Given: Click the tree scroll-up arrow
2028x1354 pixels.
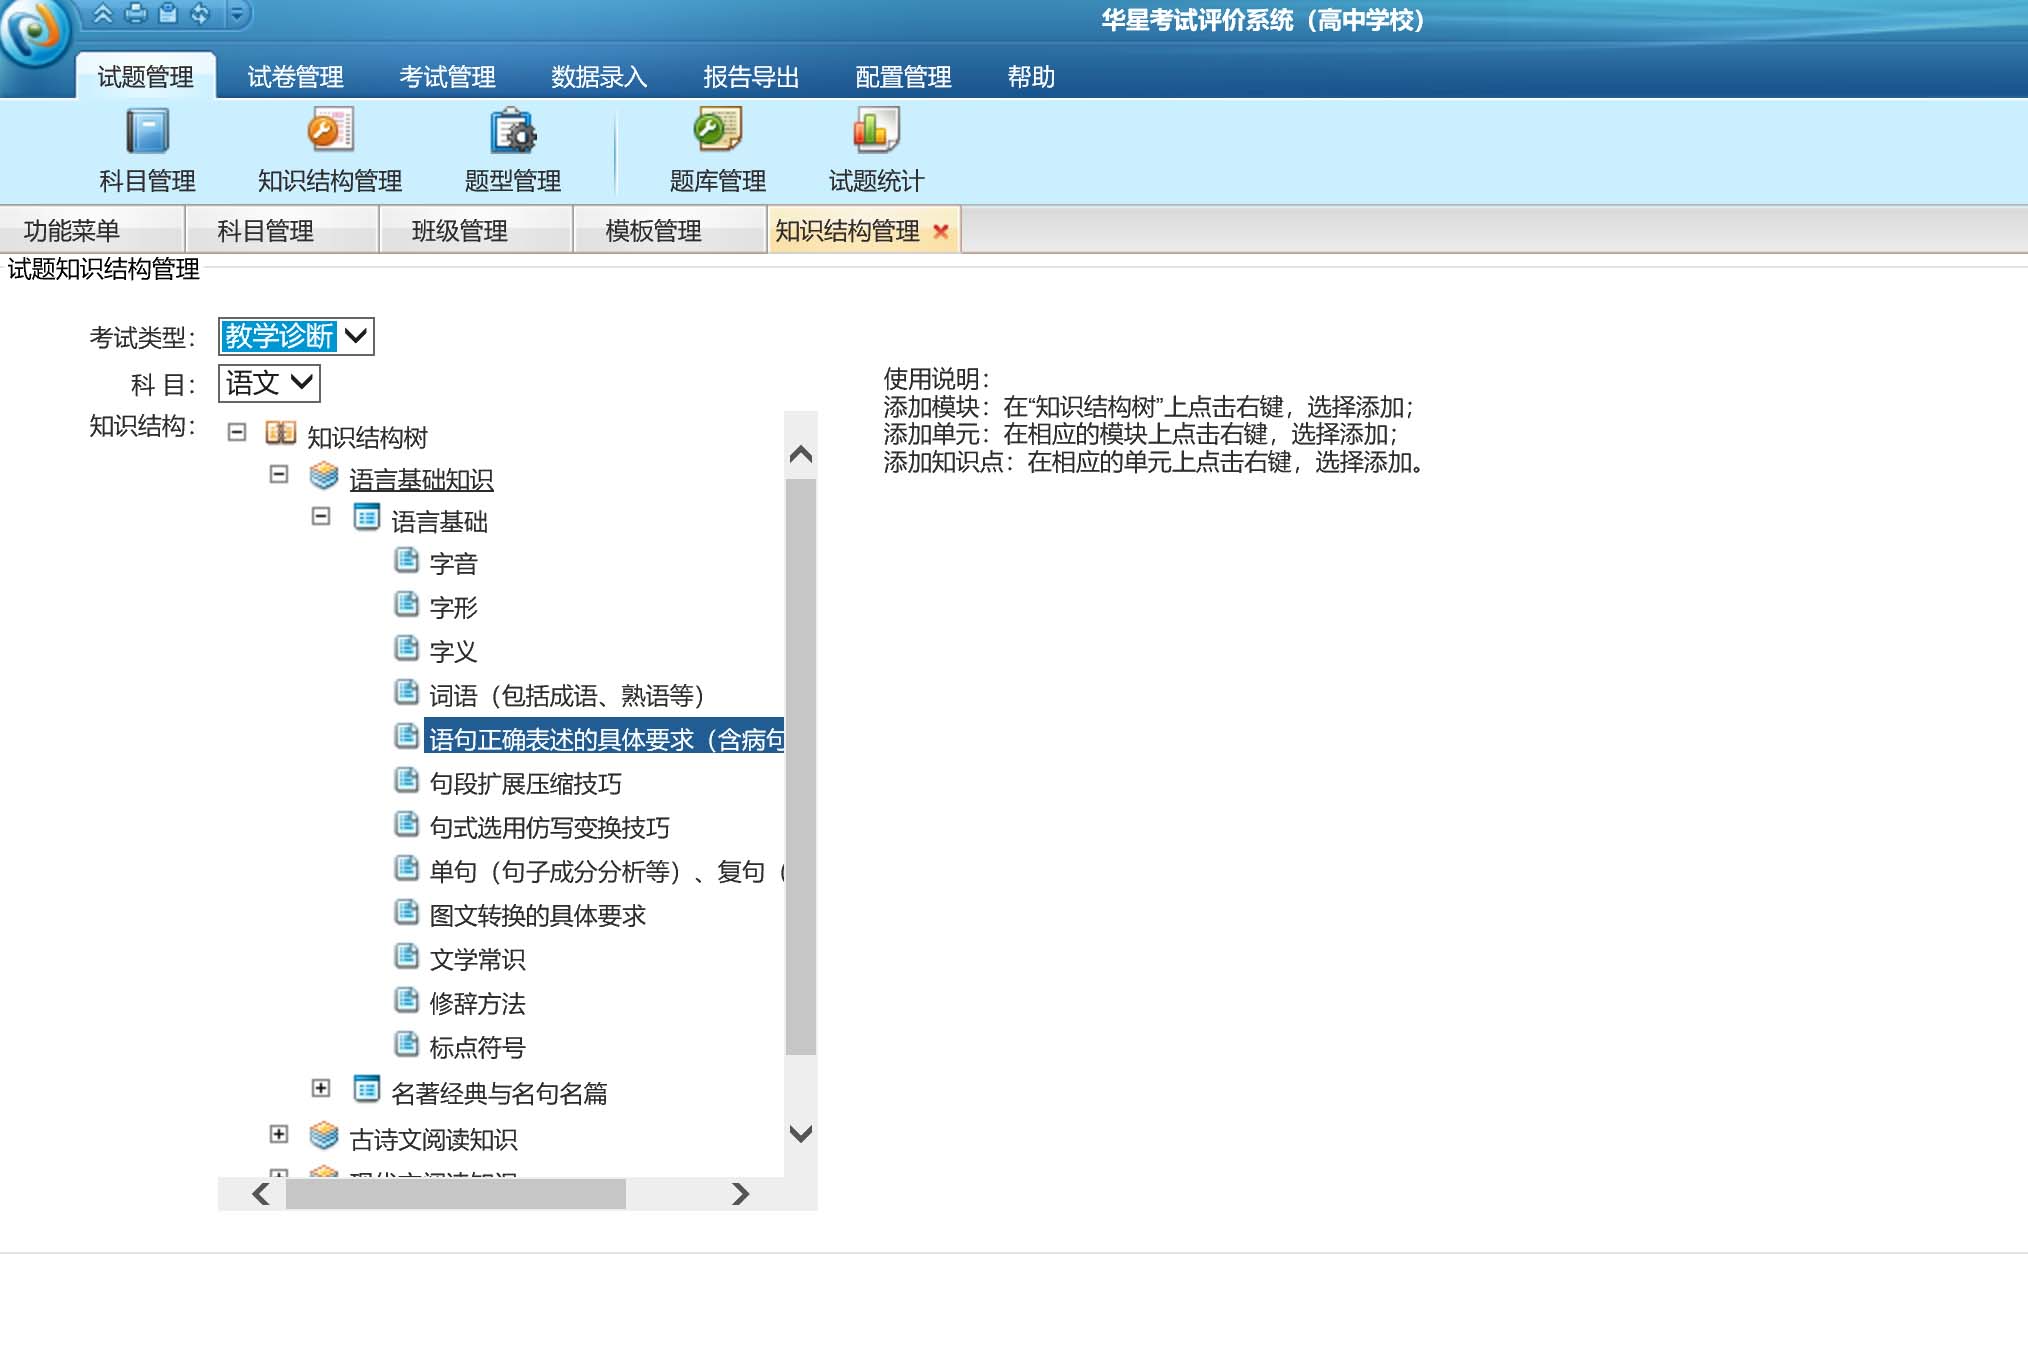Looking at the screenshot, I should click(800, 454).
